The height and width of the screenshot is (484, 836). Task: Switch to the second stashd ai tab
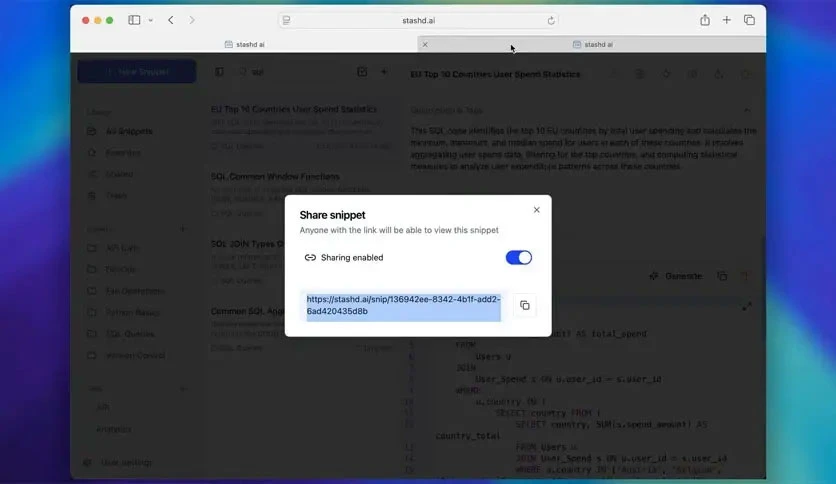(x=592, y=44)
